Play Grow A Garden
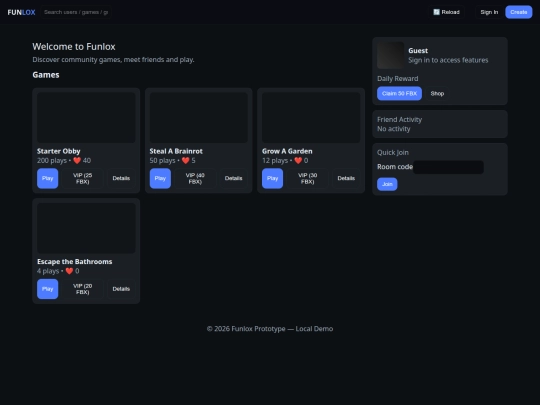540x405 pixels. 272,178
